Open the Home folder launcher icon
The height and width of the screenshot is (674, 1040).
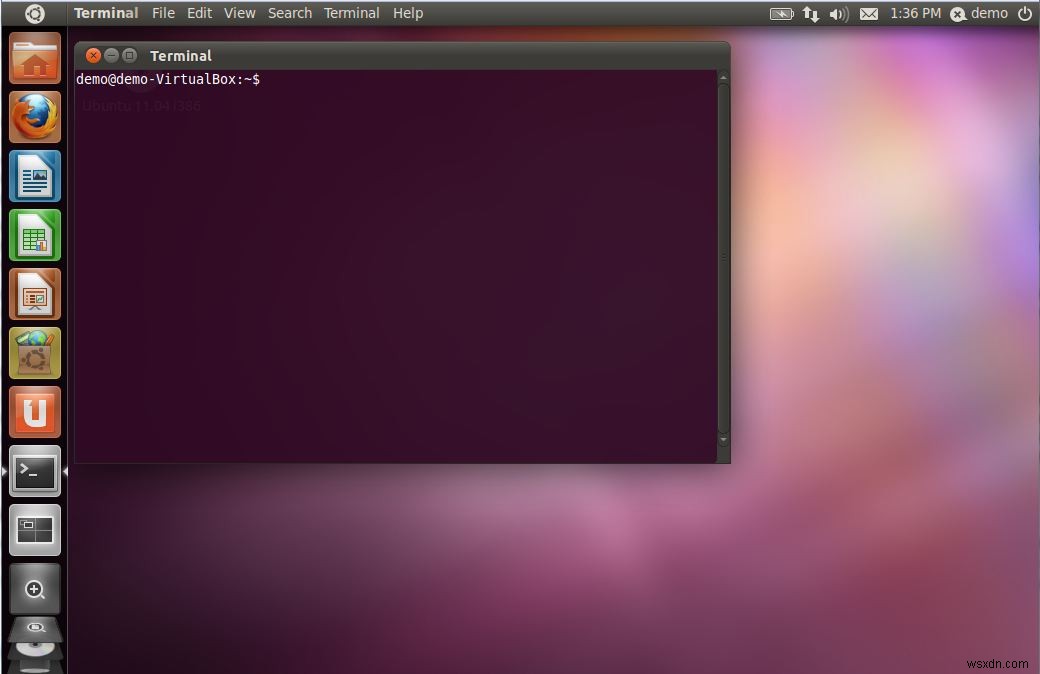click(x=35, y=58)
